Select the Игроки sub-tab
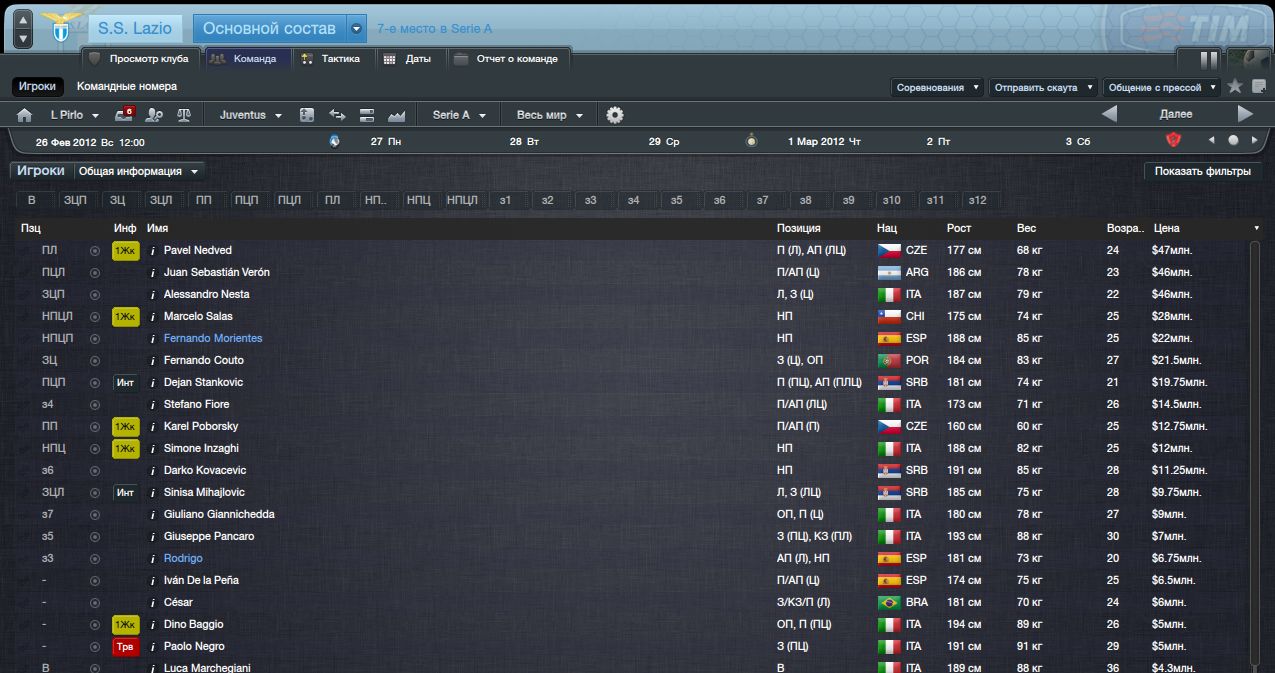Screen dimensions: 1275x673 (37, 87)
